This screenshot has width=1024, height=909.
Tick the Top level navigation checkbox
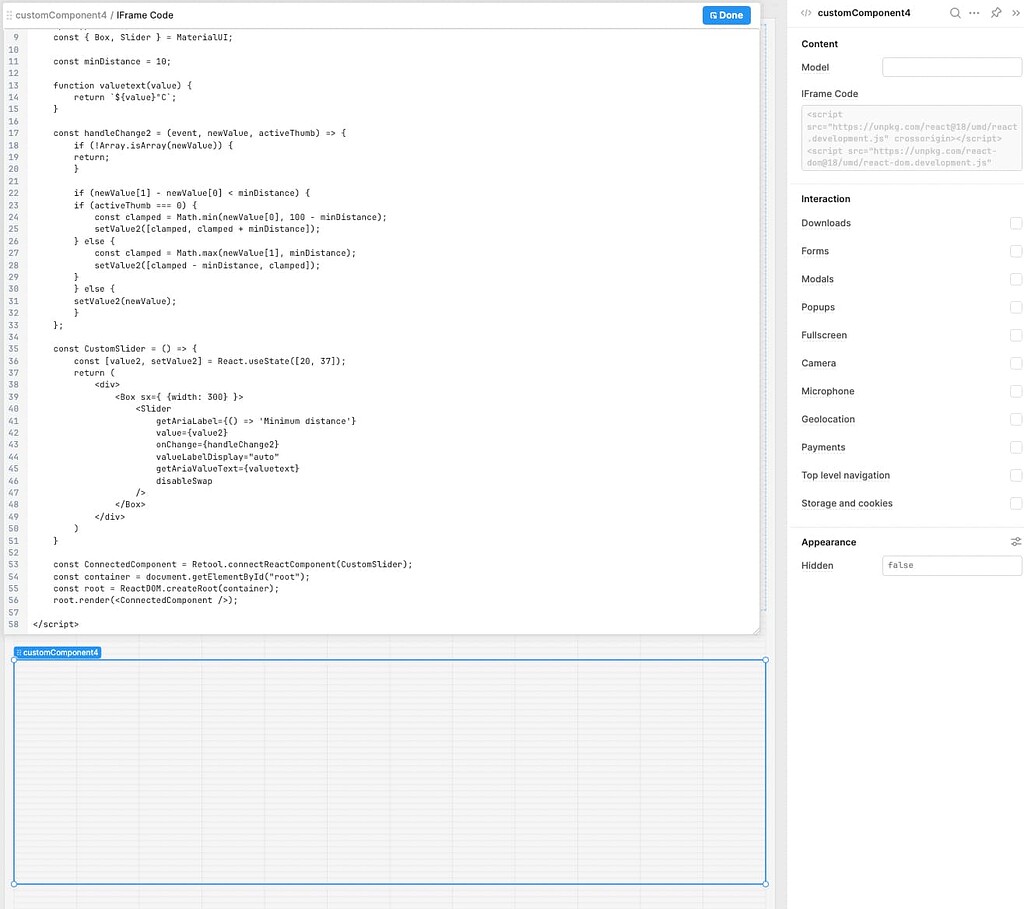point(1016,475)
